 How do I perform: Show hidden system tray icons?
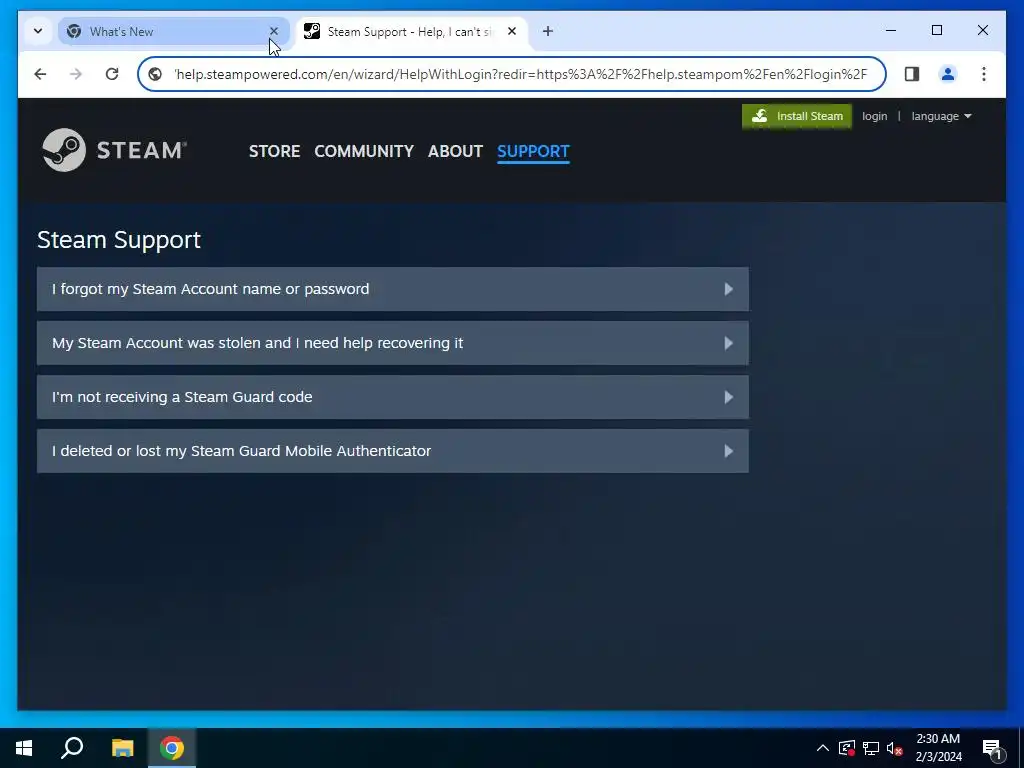[822, 748]
